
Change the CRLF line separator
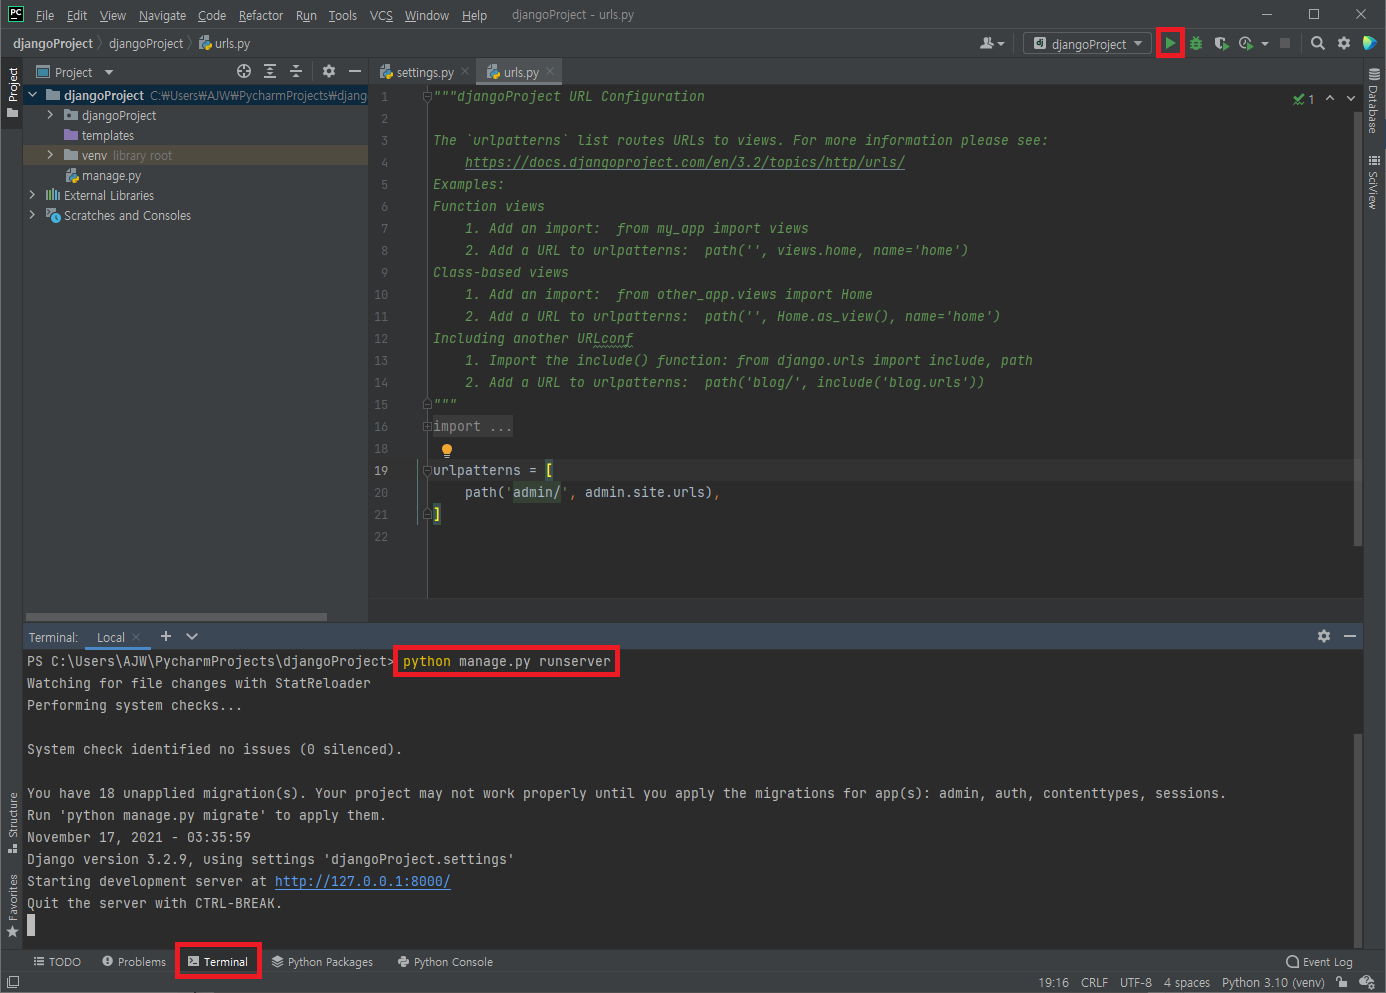(x=1094, y=982)
